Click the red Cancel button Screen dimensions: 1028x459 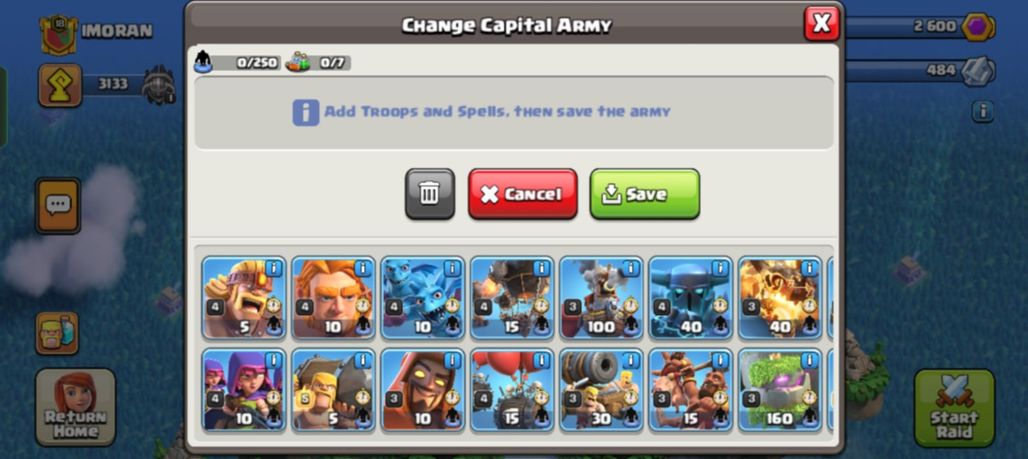coord(523,194)
